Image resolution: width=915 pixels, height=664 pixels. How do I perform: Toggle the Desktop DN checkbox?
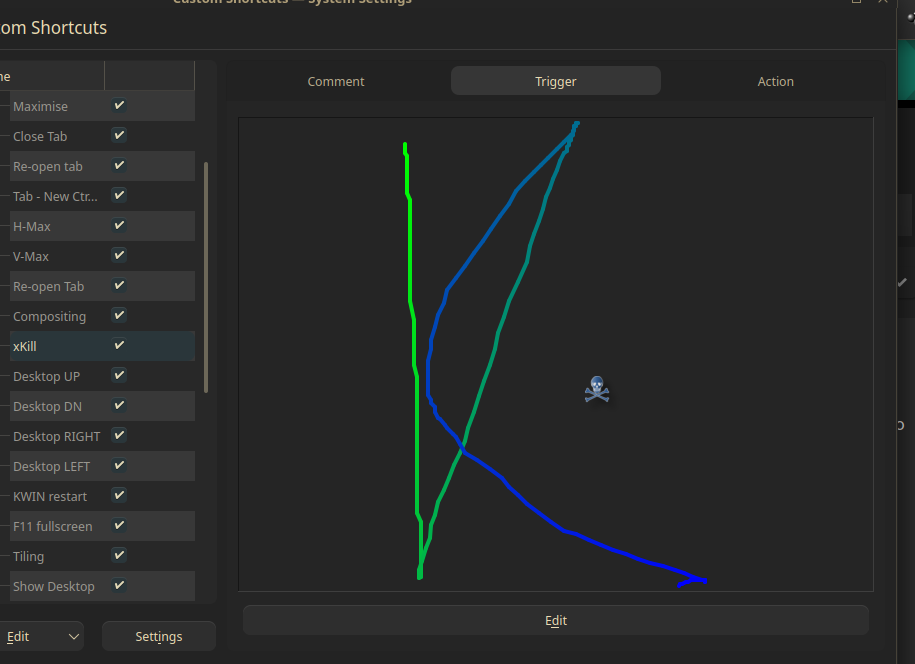[x=119, y=406]
